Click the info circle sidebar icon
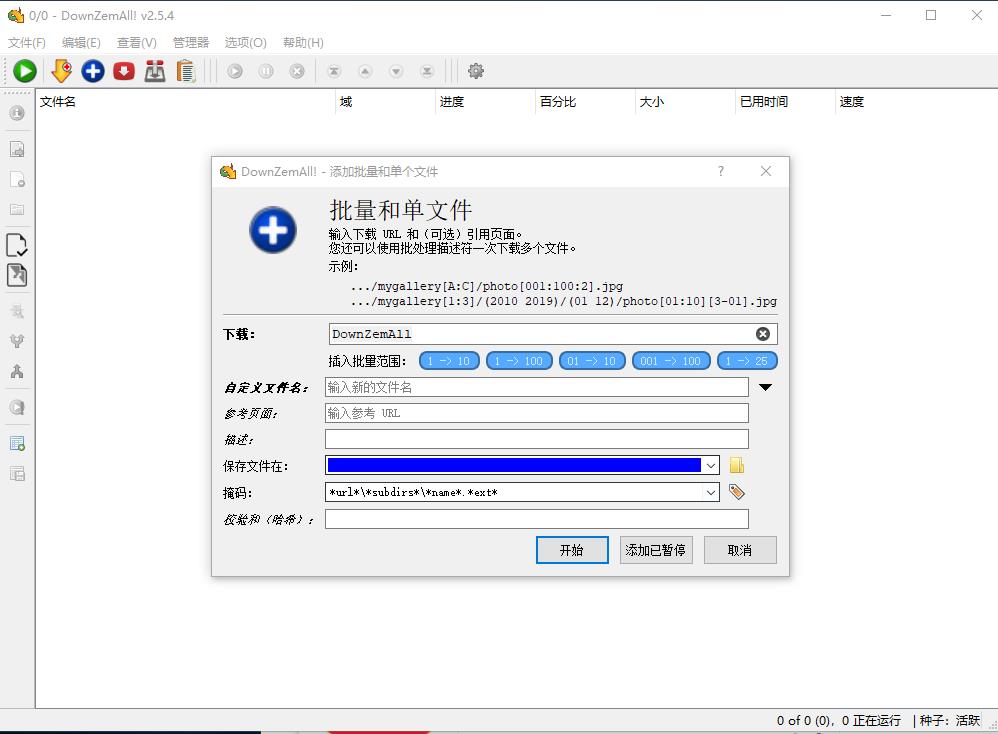Screen dimensions: 998x734 (x=17, y=113)
